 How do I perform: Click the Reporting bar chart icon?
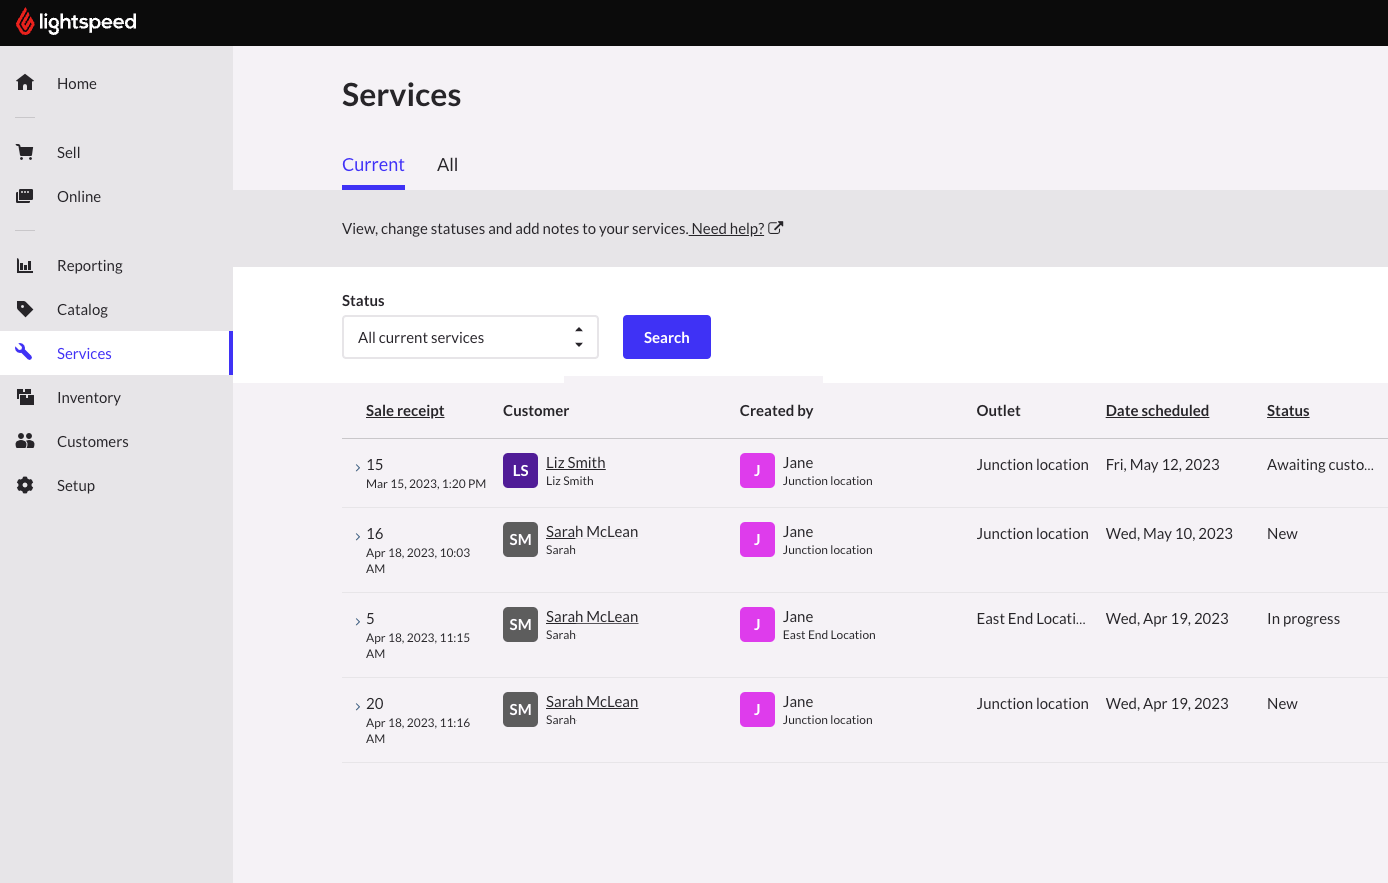point(25,265)
